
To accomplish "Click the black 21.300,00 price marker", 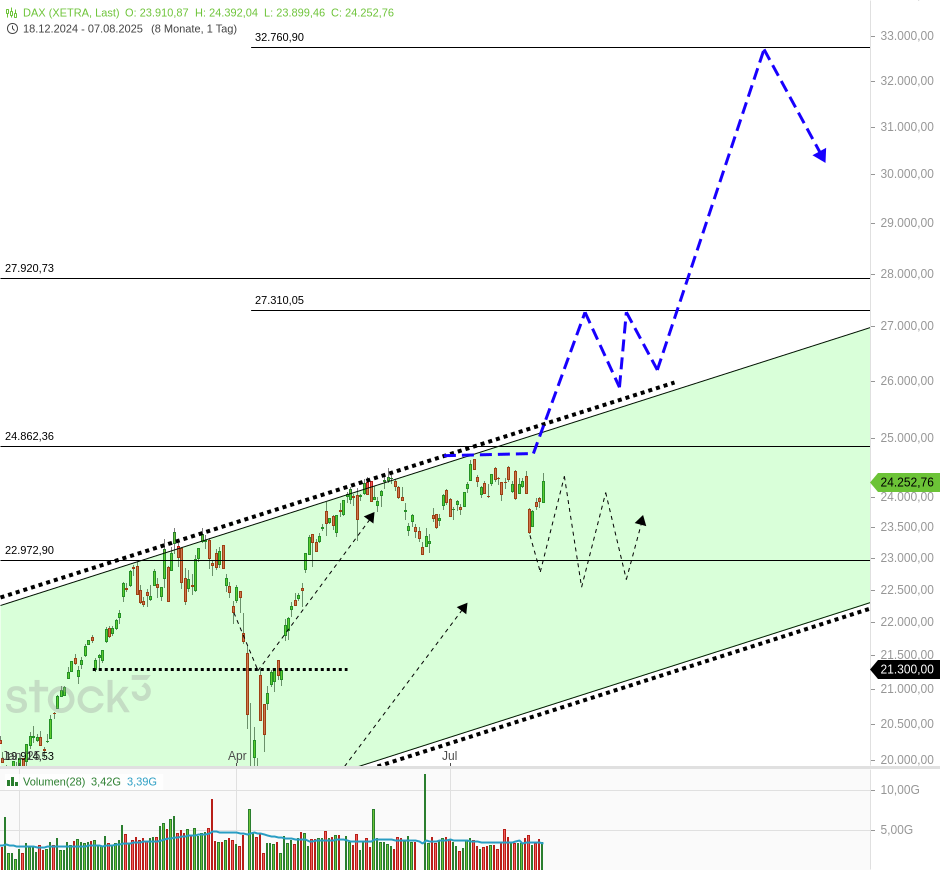I will pyautogui.click(x=905, y=669).
